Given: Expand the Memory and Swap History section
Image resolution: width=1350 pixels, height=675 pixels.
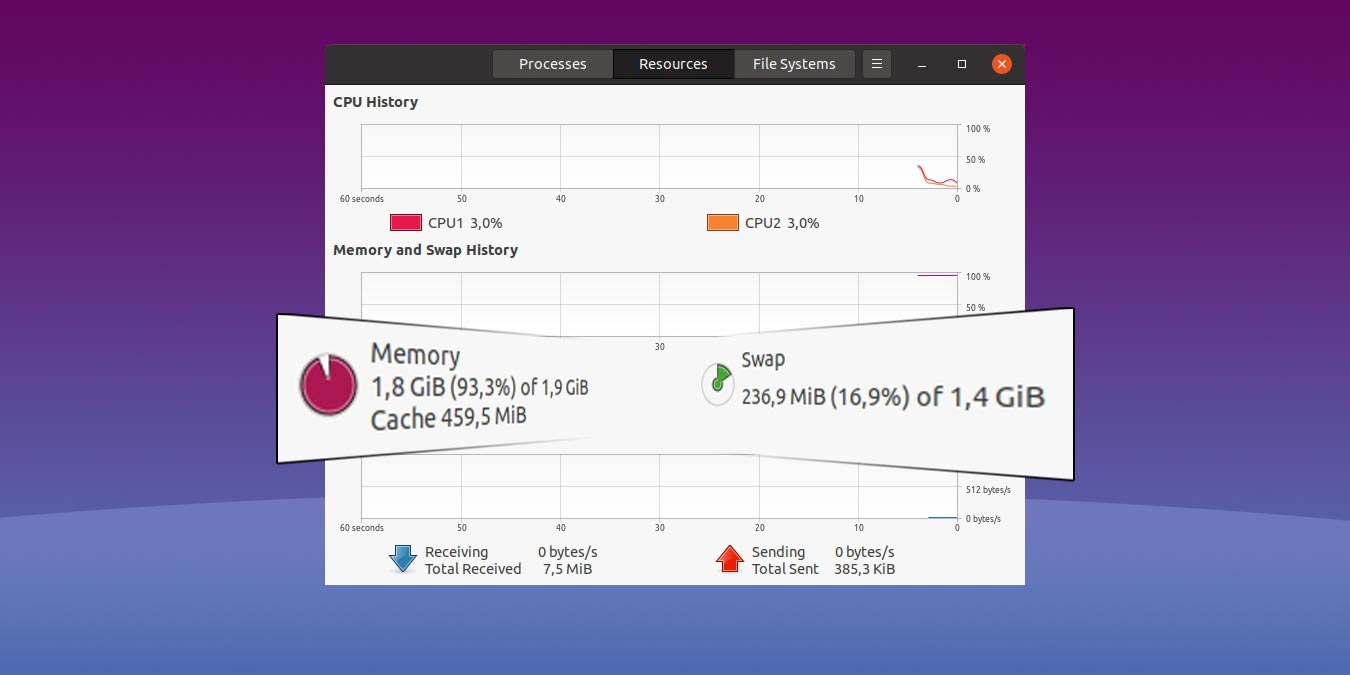Looking at the screenshot, I should (425, 250).
